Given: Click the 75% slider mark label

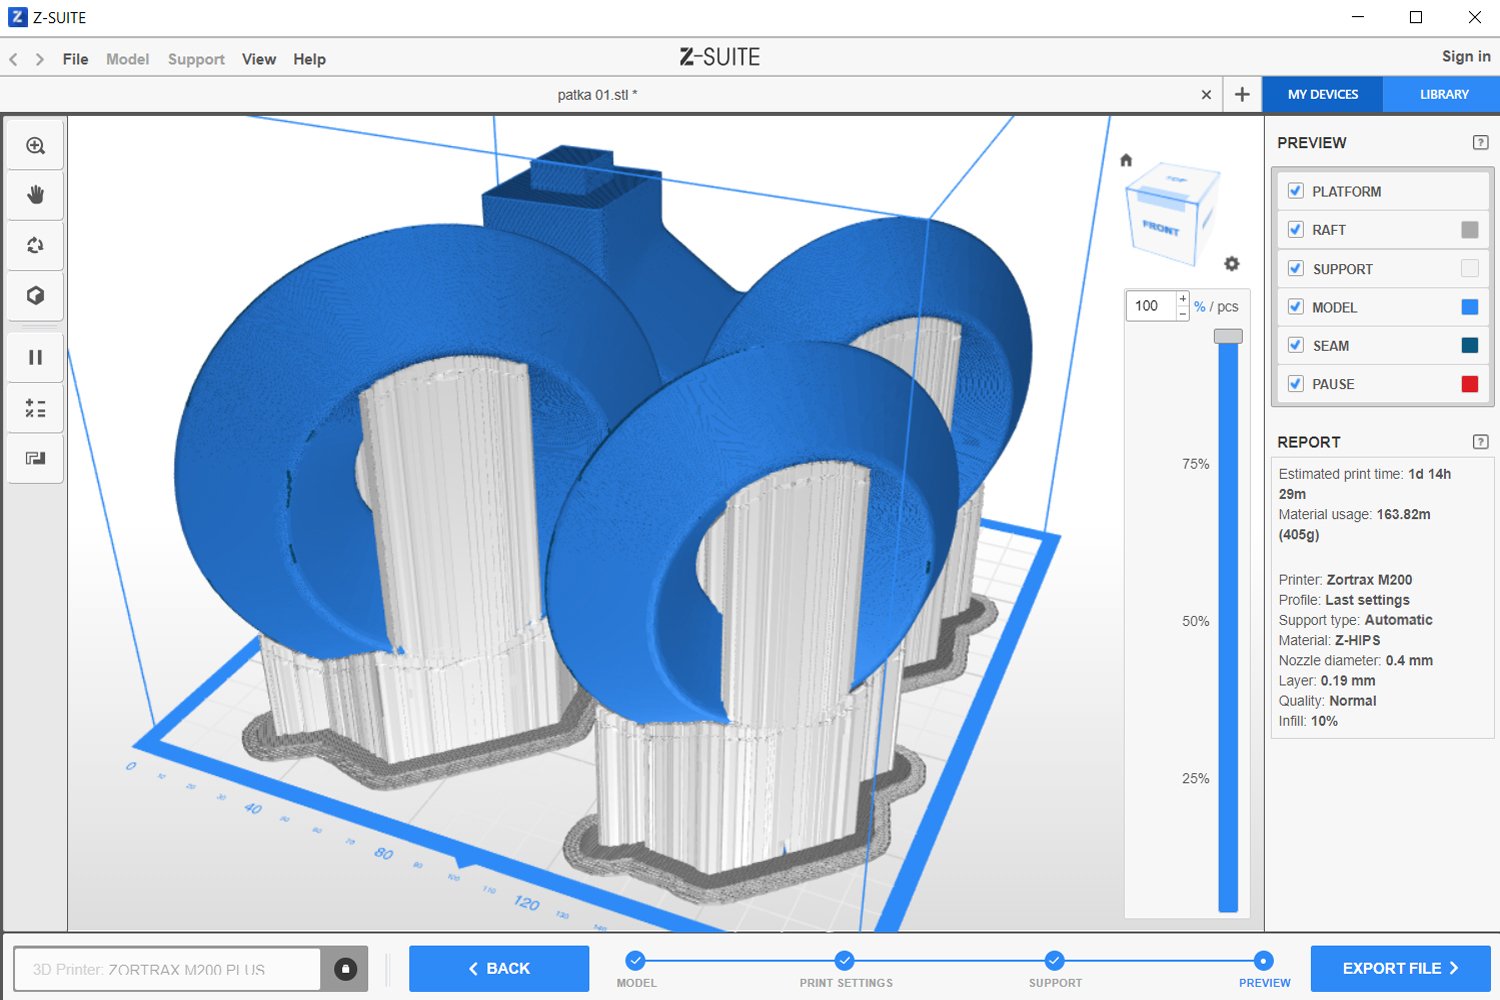Looking at the screenshot, I should [x=1196, y=464].
